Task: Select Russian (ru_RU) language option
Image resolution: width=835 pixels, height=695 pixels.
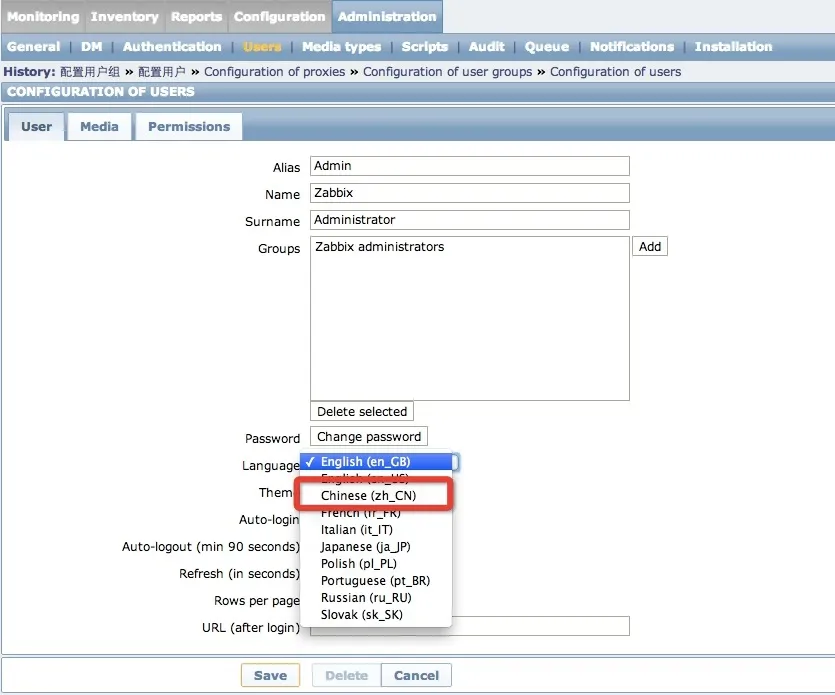Action: 376,598
